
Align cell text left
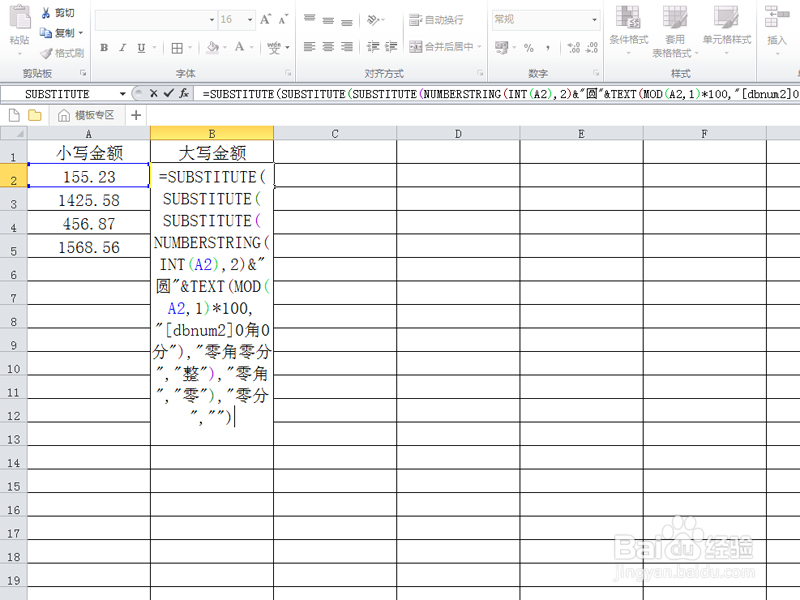pyautogui.click(x=309, y=47)
